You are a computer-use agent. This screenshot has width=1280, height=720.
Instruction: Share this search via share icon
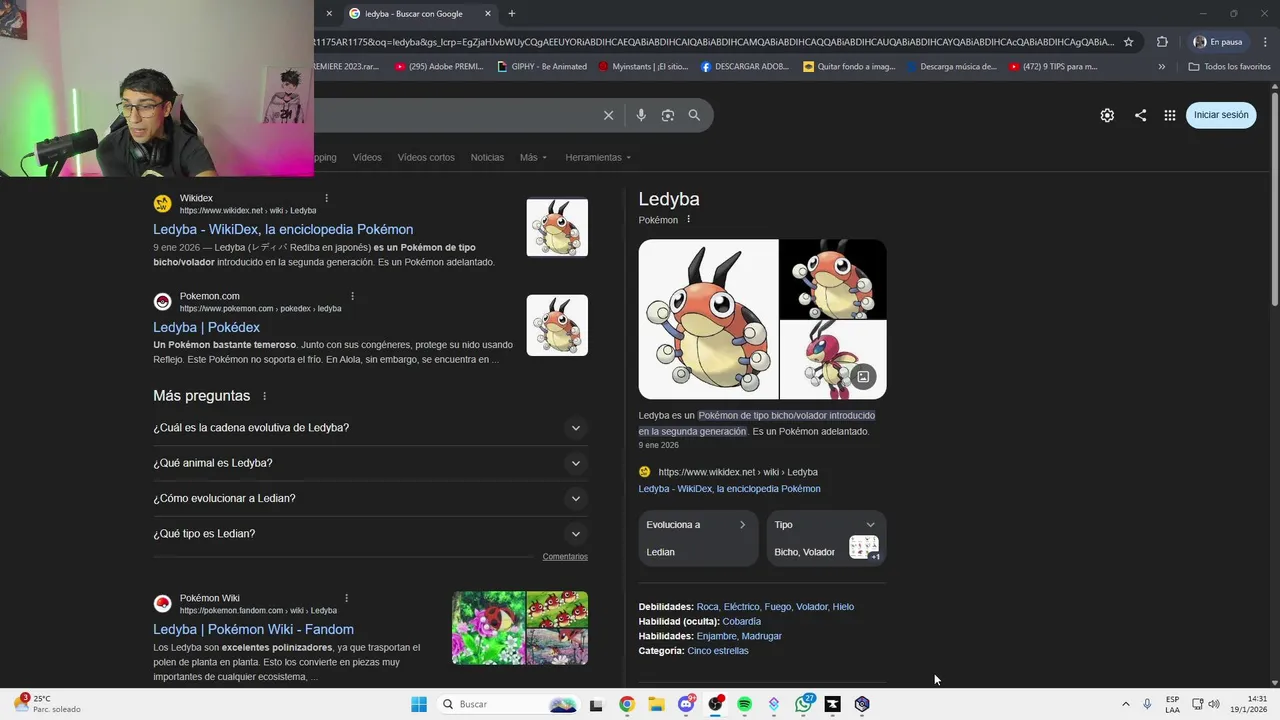[x=1140, y=115]
